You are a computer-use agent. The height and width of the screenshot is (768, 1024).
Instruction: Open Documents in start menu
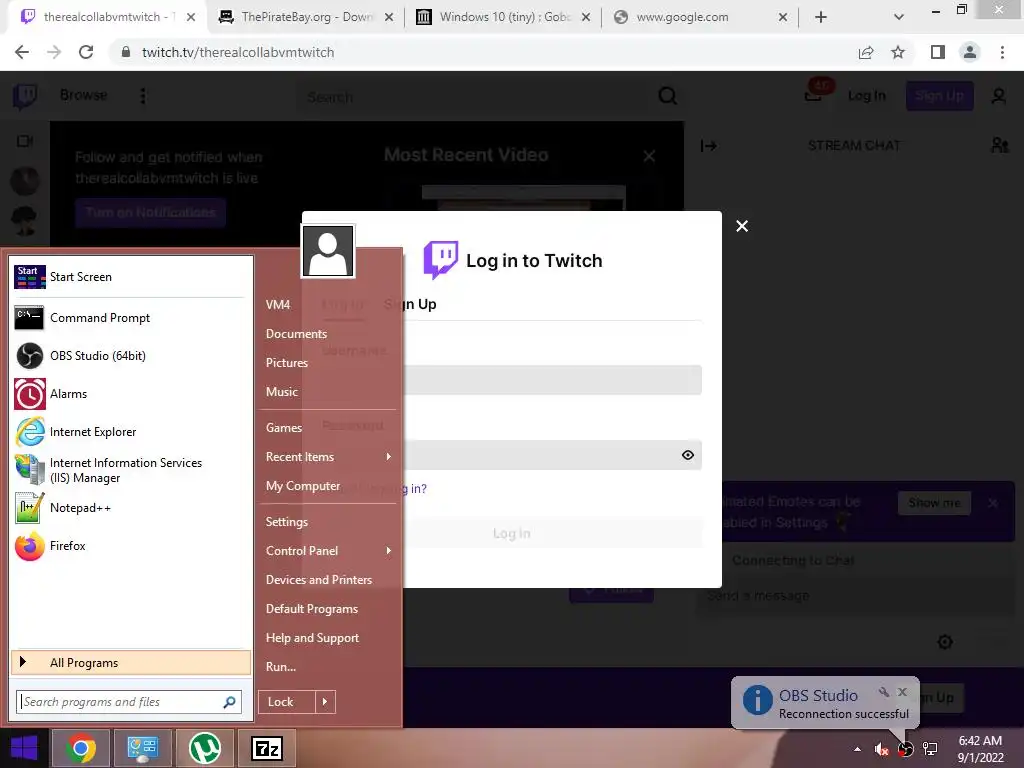pos(296,334)
